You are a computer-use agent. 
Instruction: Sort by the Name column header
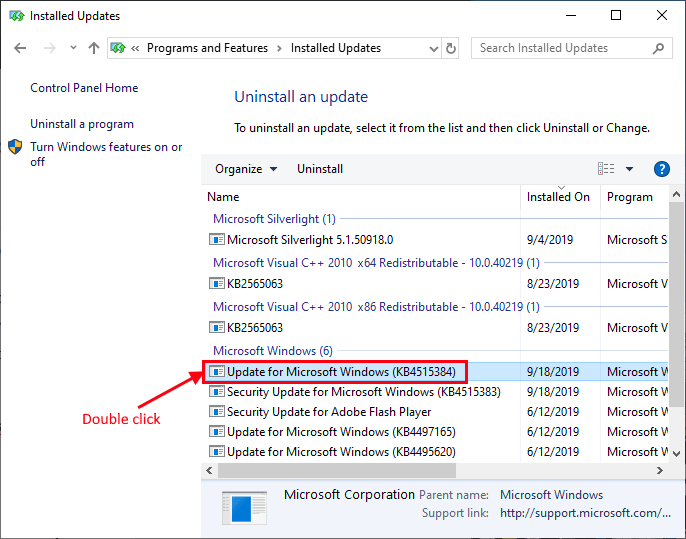pyautogui.click(x=223, y=197)
